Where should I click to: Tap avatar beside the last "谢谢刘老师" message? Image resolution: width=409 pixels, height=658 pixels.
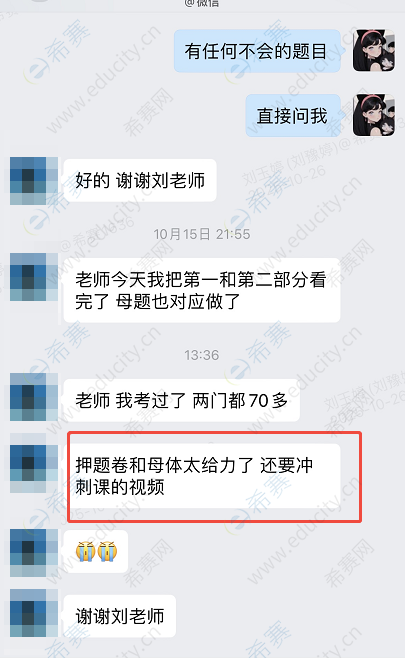click(34, 613)
